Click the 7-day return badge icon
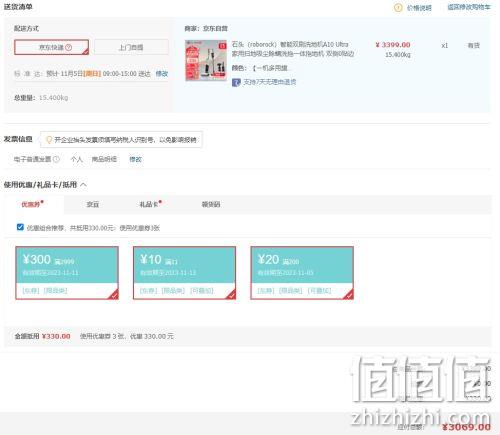 [236, 82]
